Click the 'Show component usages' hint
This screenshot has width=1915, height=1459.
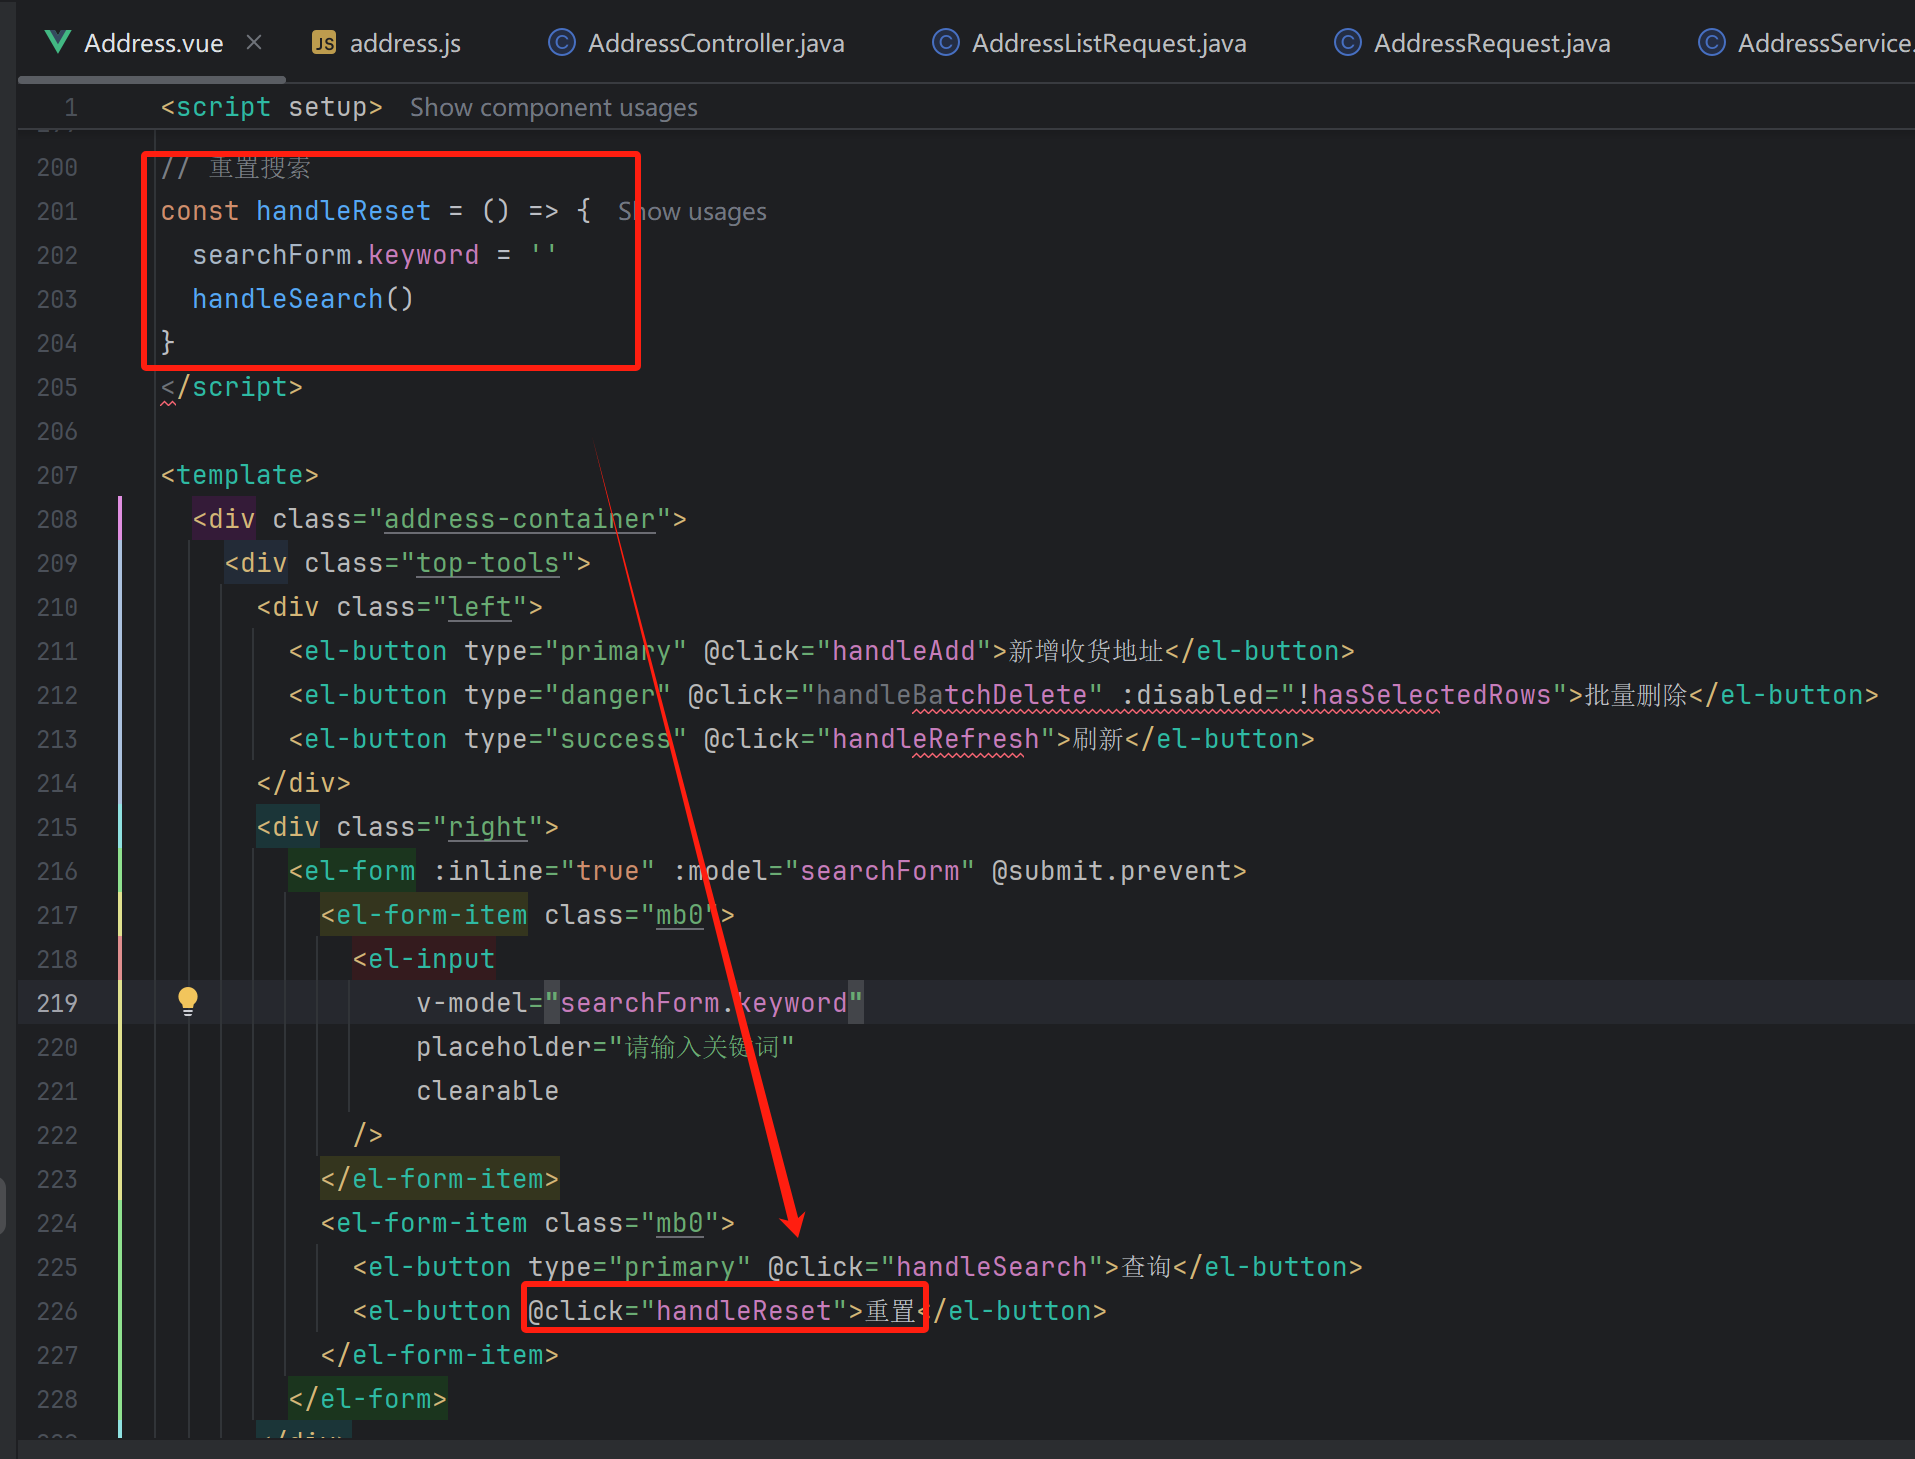554,108
